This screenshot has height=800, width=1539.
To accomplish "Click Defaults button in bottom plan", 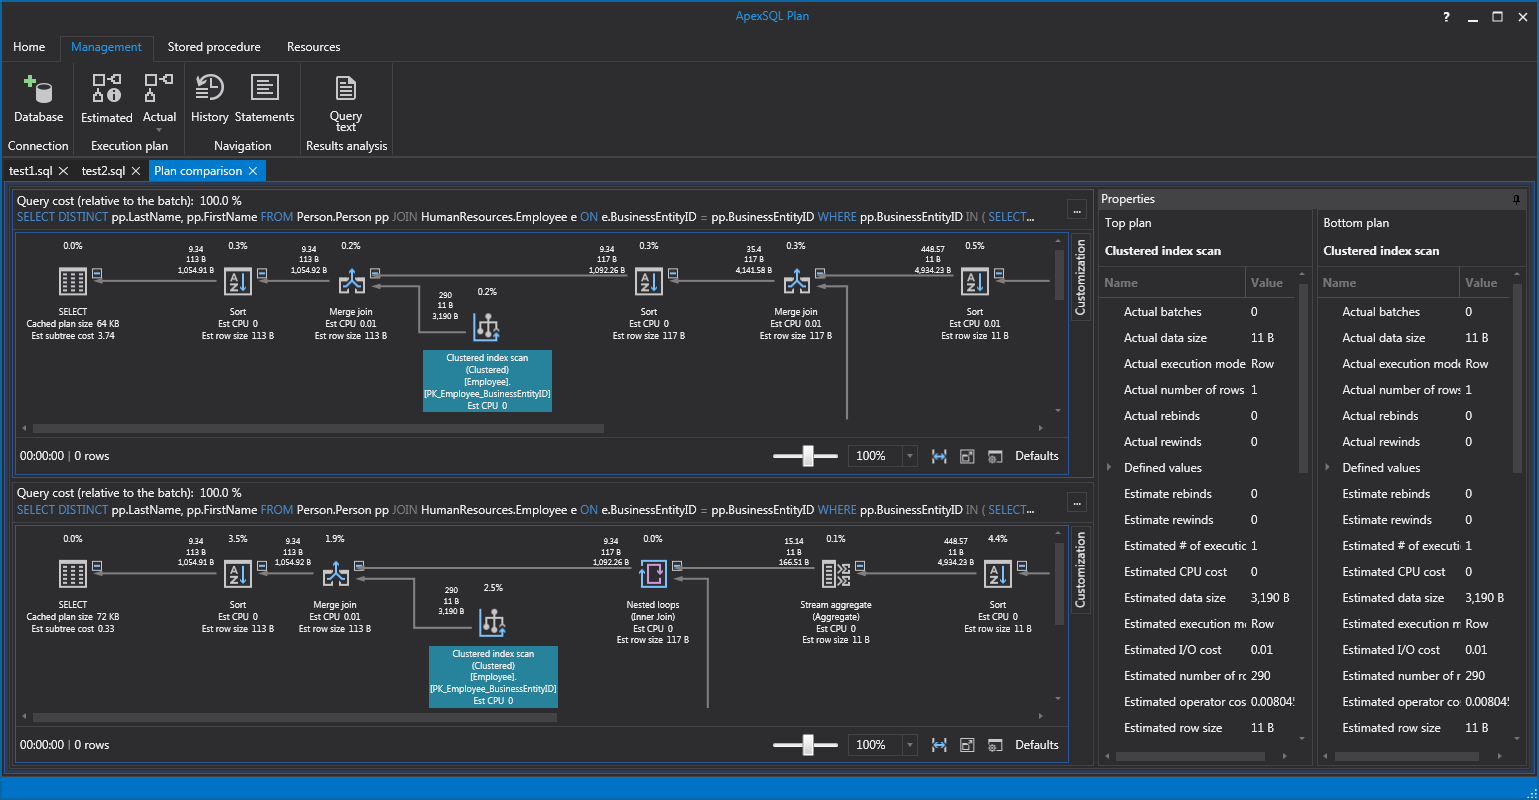I will click(1036, 745).
